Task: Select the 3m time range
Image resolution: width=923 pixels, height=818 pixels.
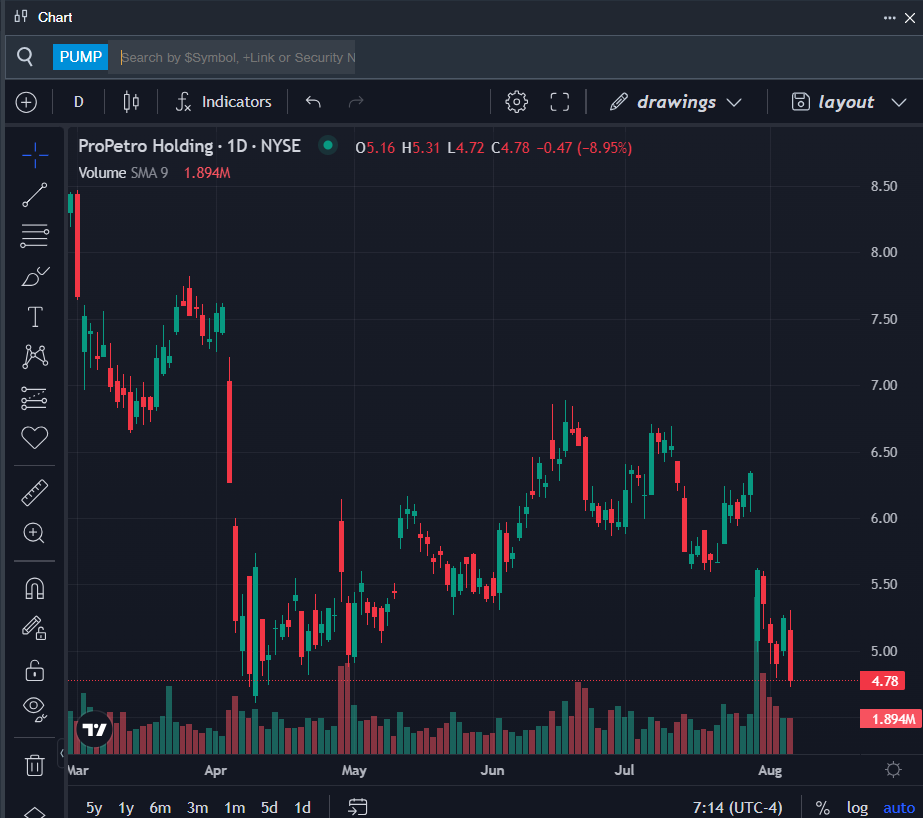Action: (198, 807)
